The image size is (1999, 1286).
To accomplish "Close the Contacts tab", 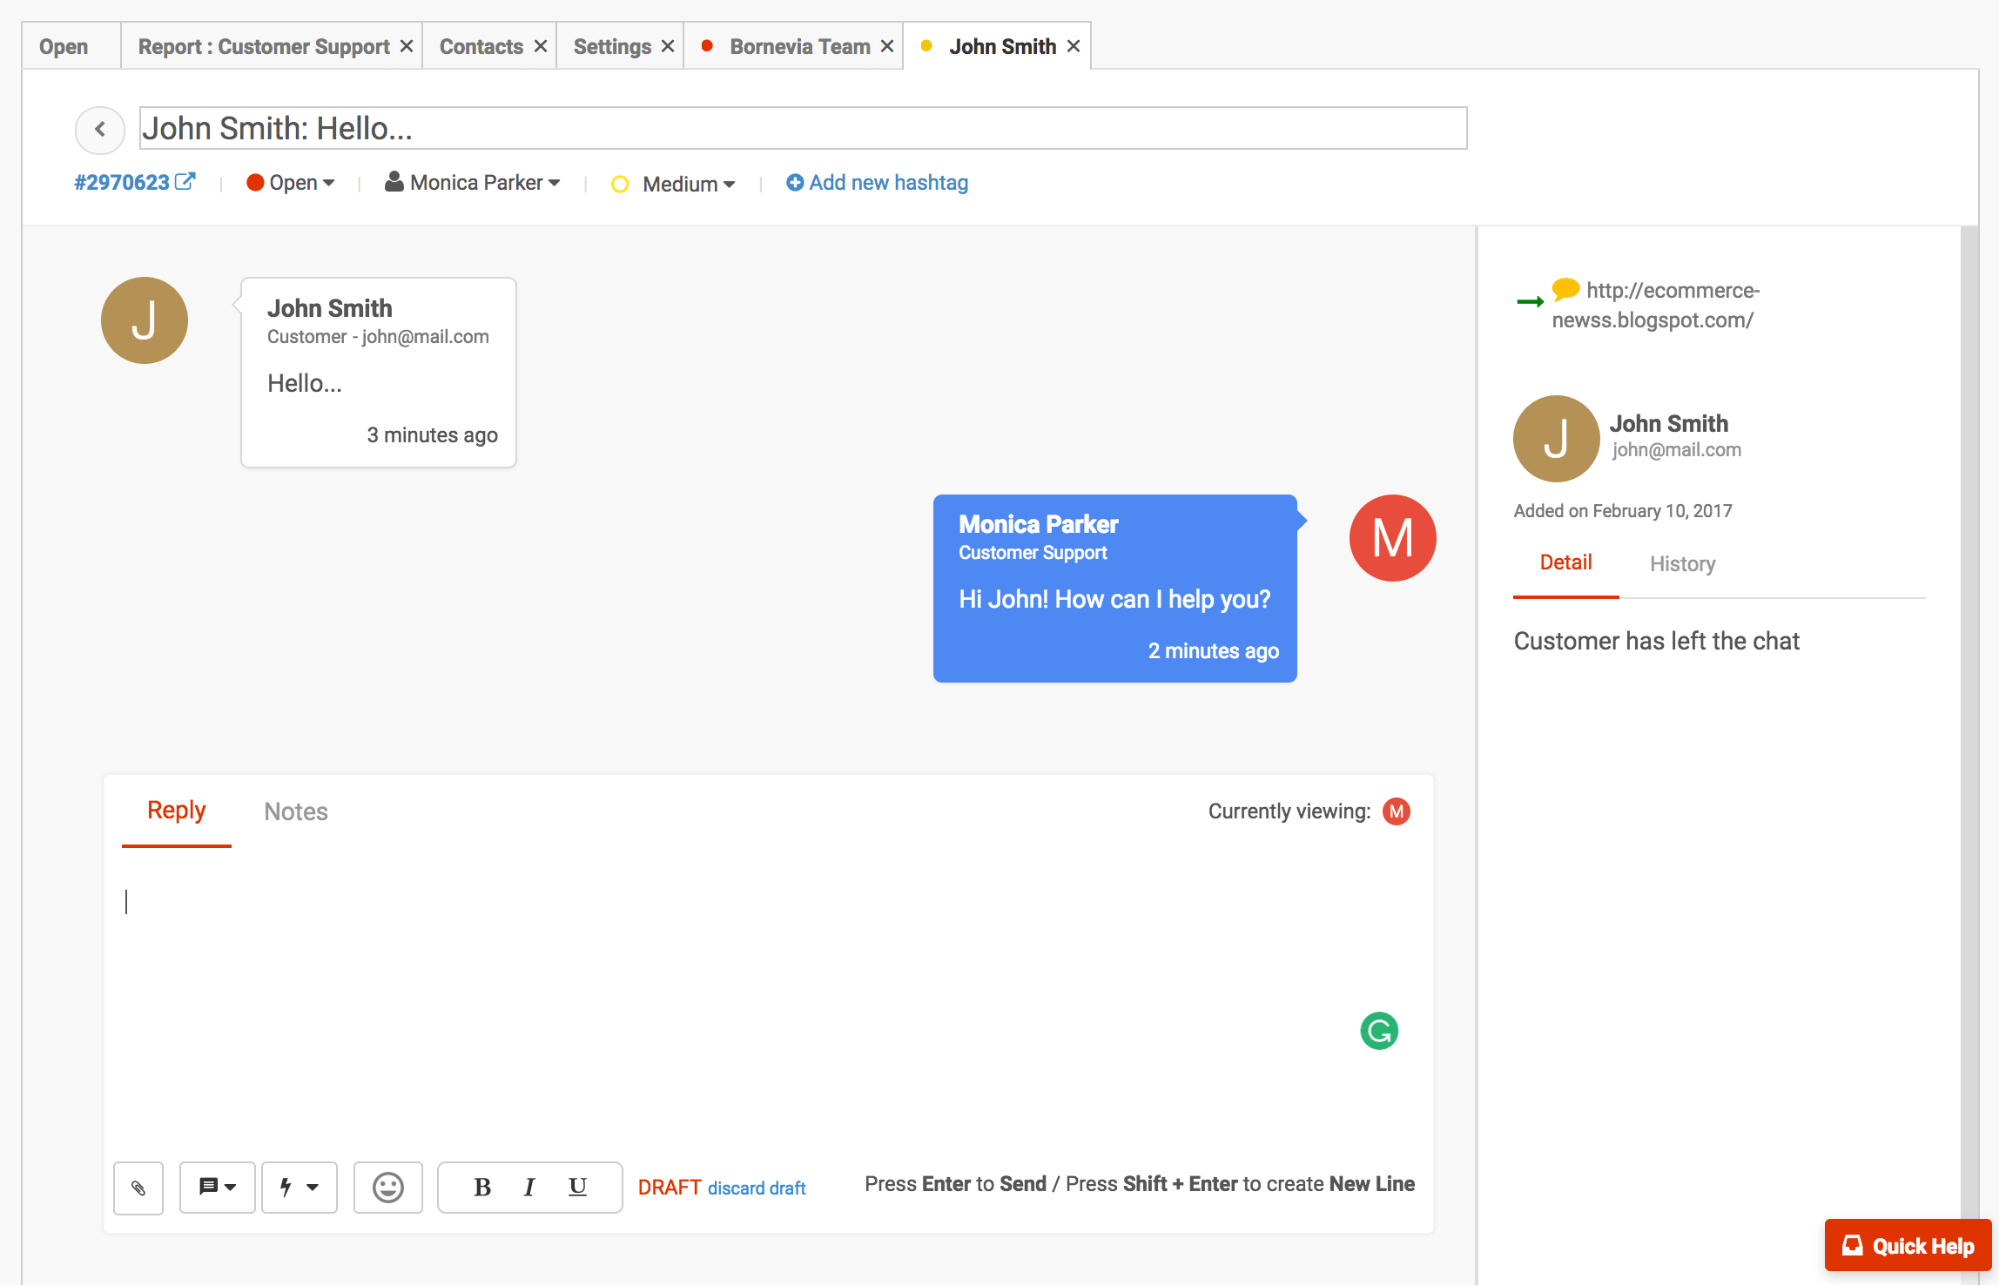I will (540, 46).
